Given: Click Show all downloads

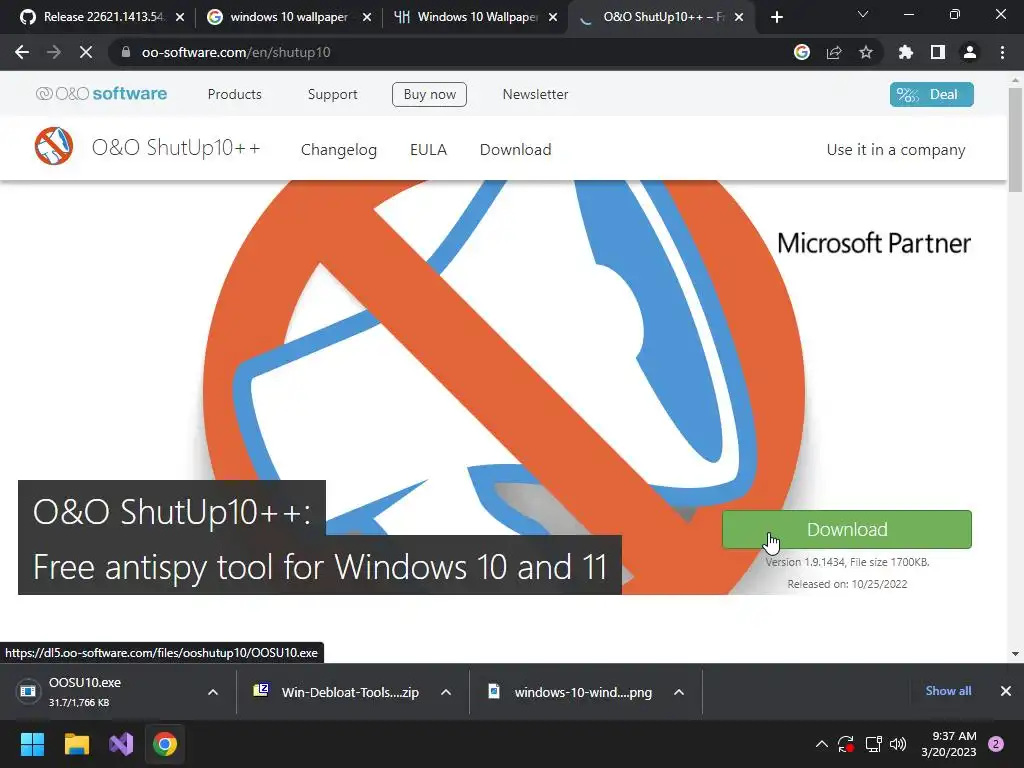Looking at the screenshot, I should [x=948, y=691].
